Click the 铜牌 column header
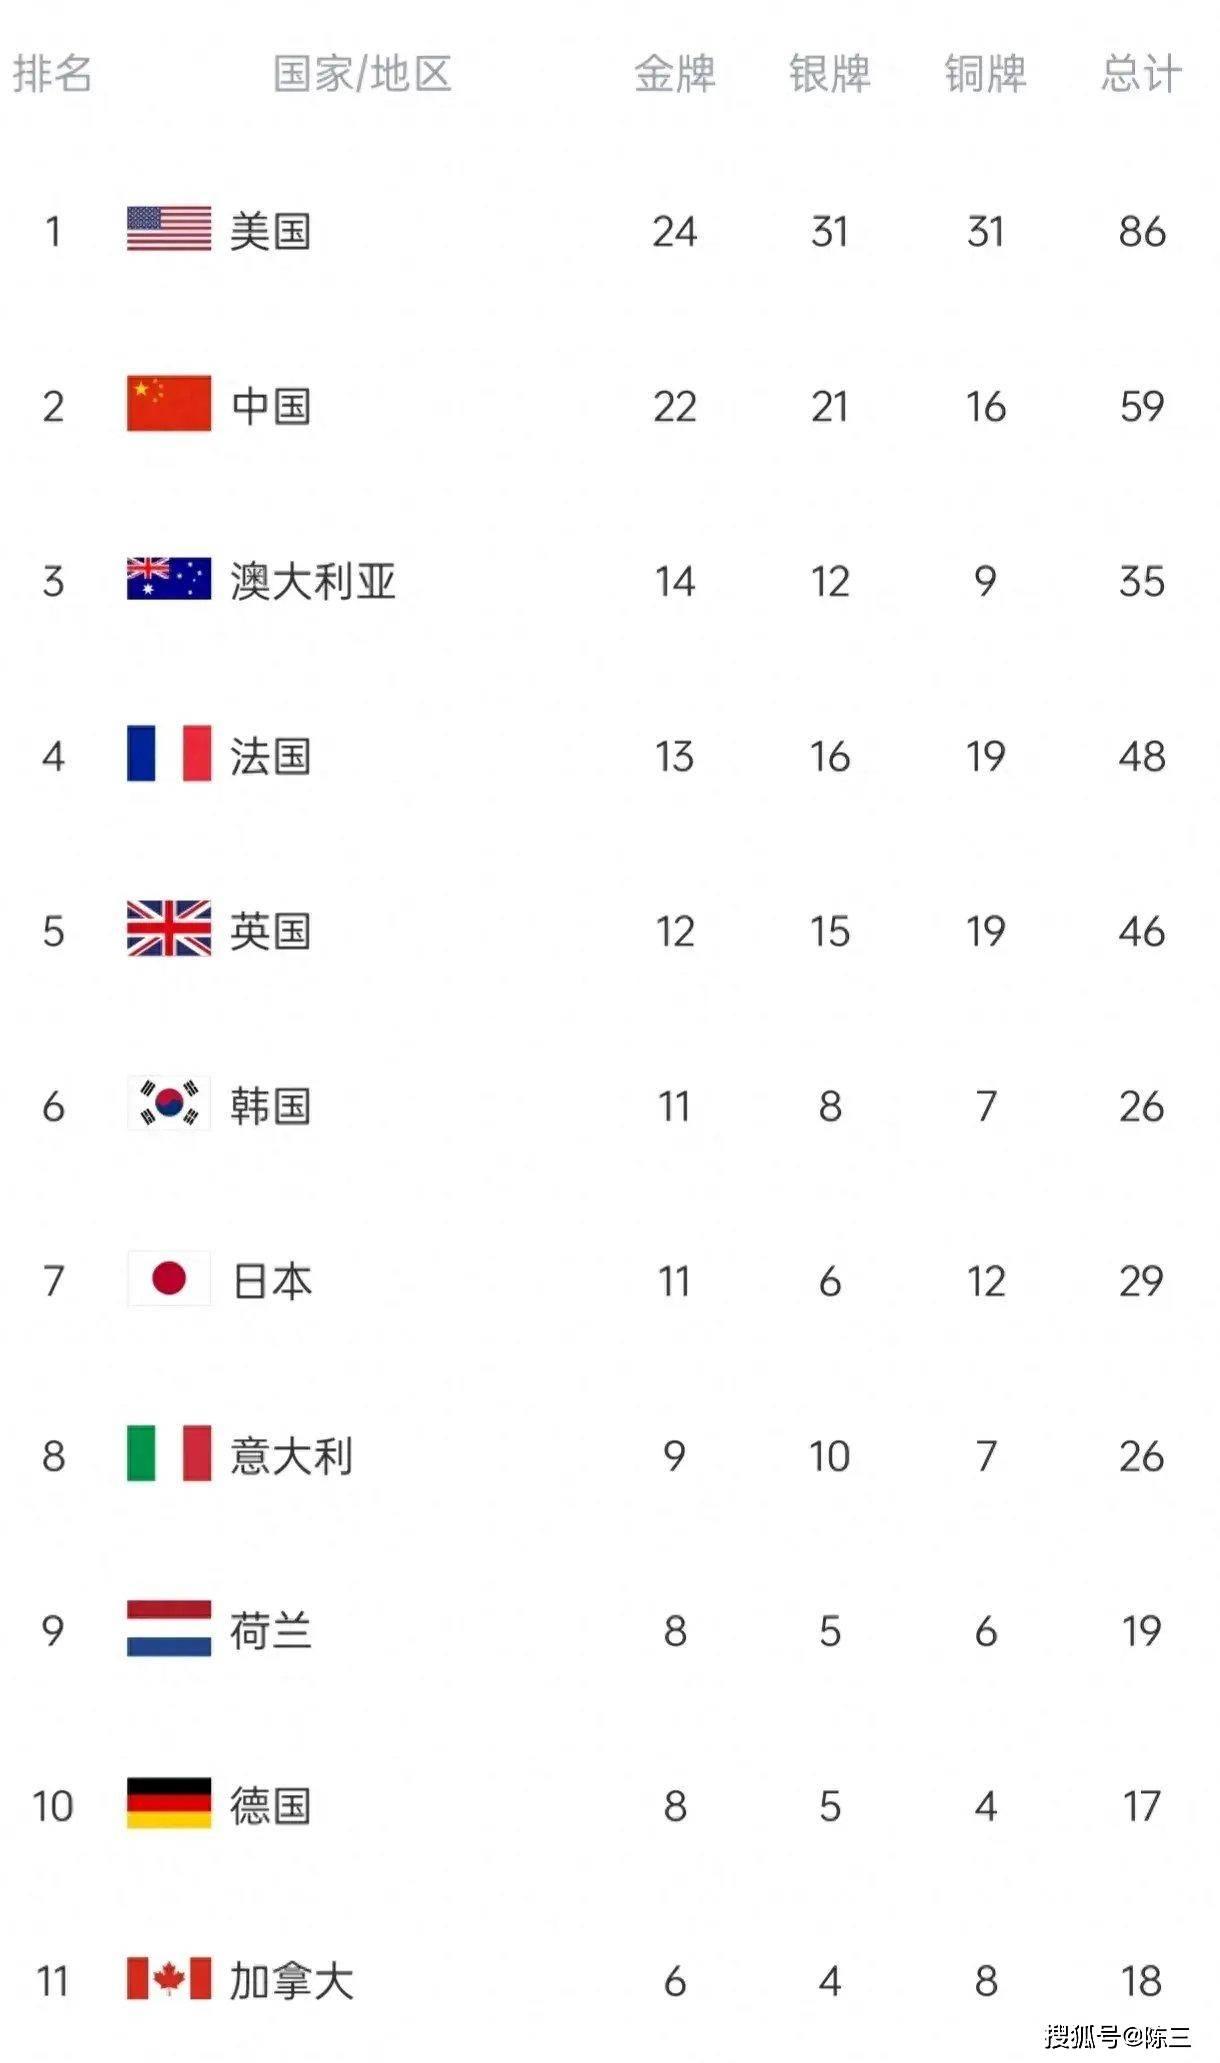Image resolution: width=1220 pixels, height=2063 pixels. coord(986,74)
